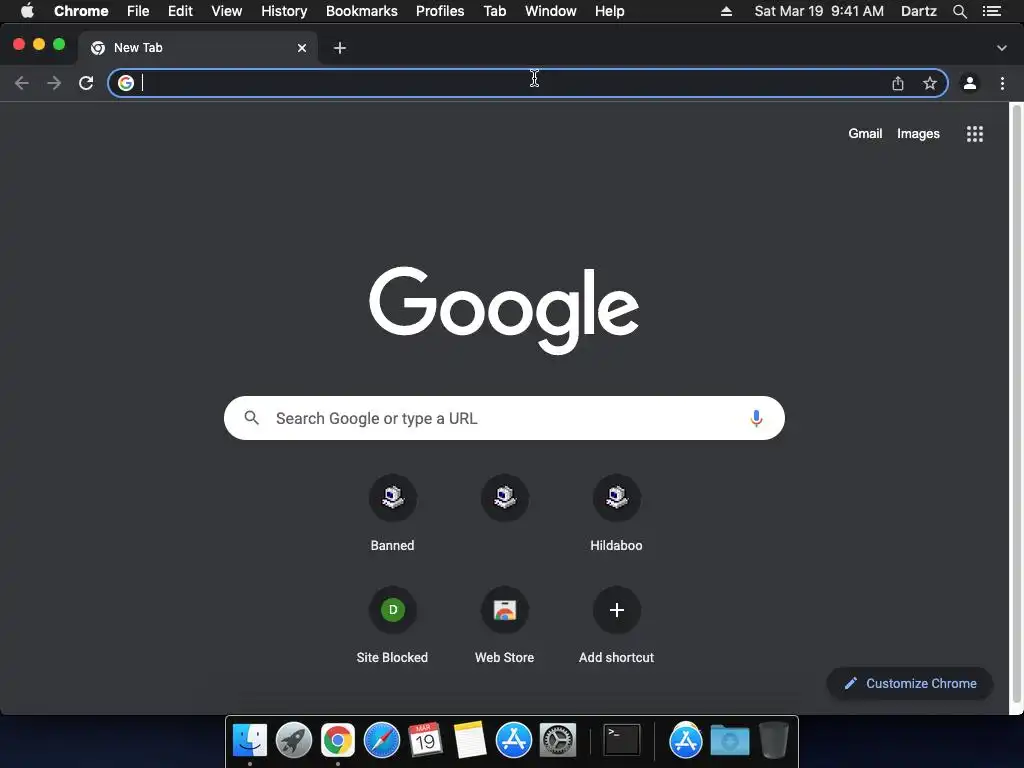Open Notes from the dock
This screenshot has width=1024, height=768.
pos(470,740)
